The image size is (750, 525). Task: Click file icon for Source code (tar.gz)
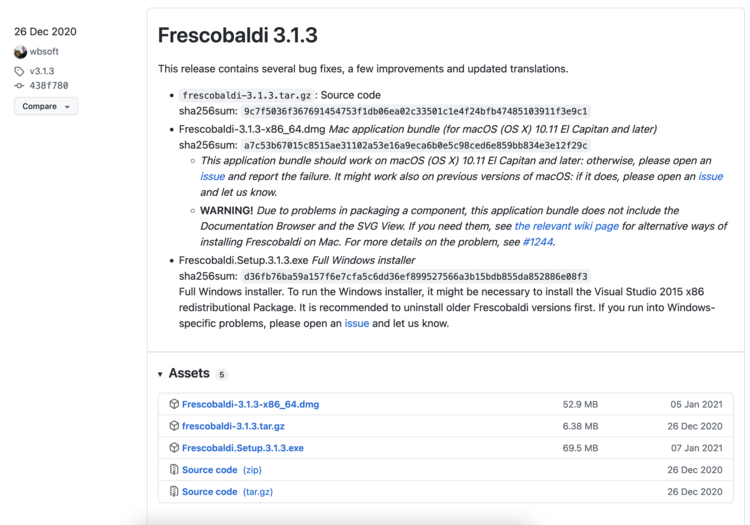[x=174, y=492]
